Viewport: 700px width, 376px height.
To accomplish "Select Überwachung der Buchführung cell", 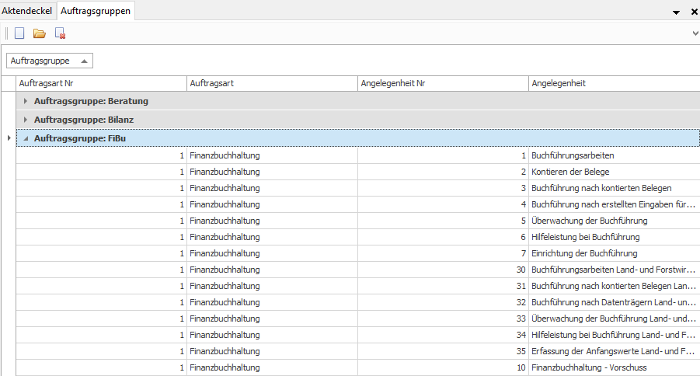I will (614, 221).
